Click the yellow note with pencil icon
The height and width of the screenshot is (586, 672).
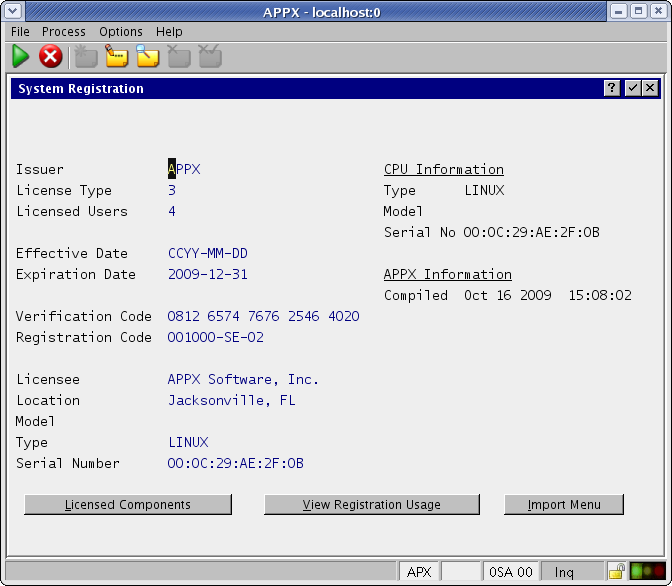tap(117, 57)
